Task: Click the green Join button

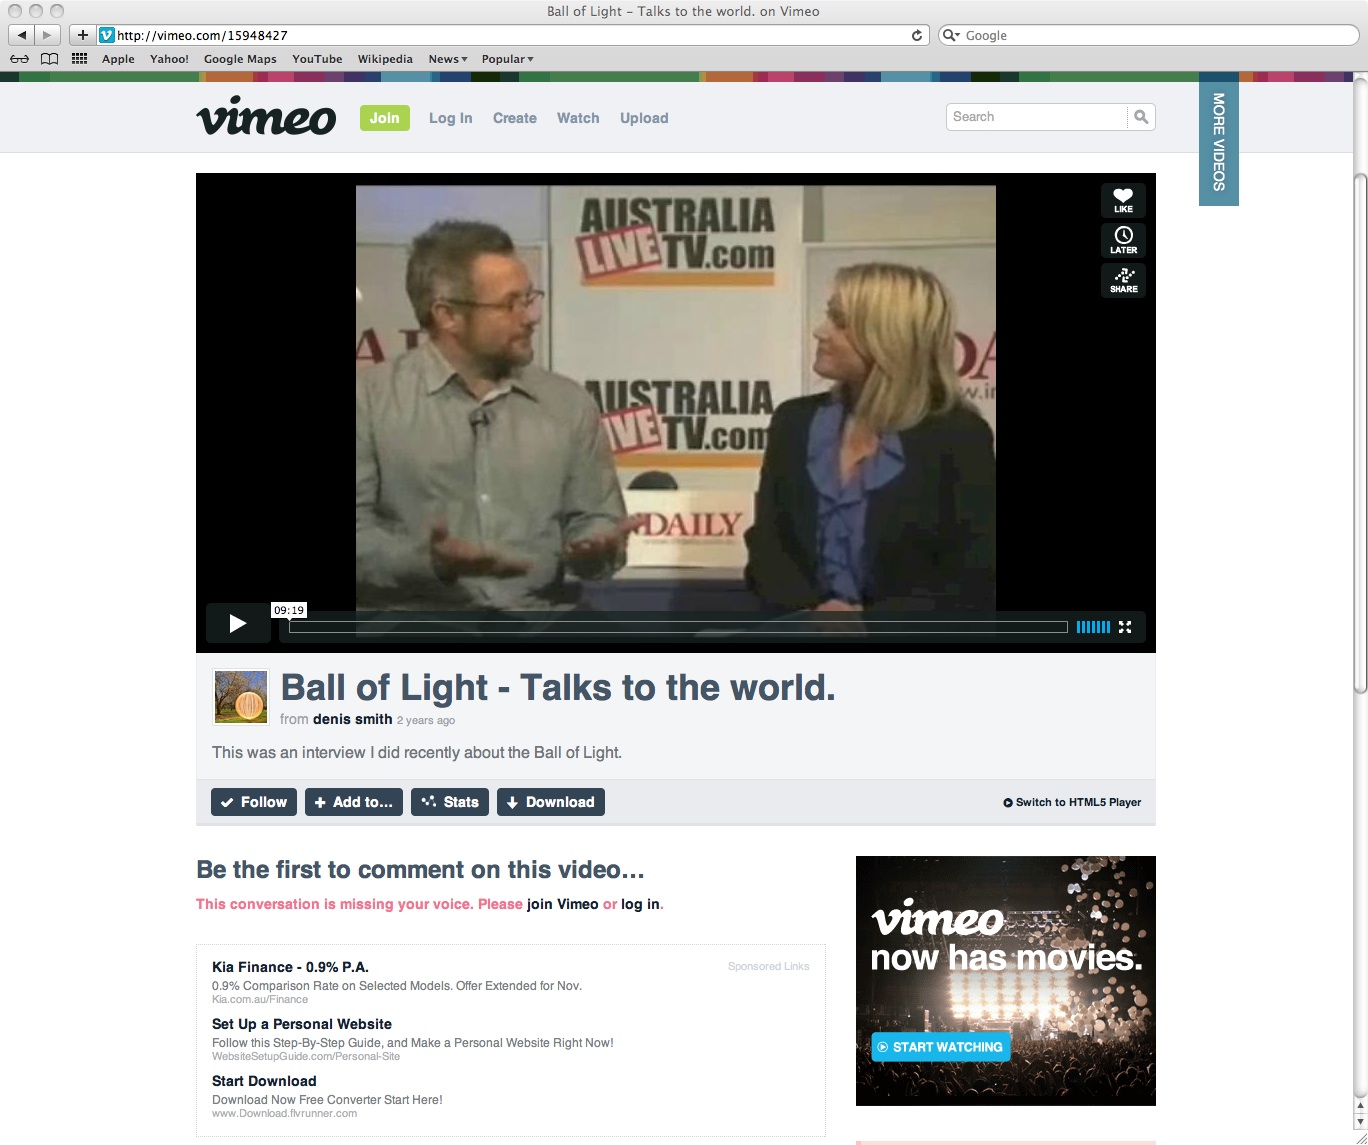Action: tap(385, 118)
